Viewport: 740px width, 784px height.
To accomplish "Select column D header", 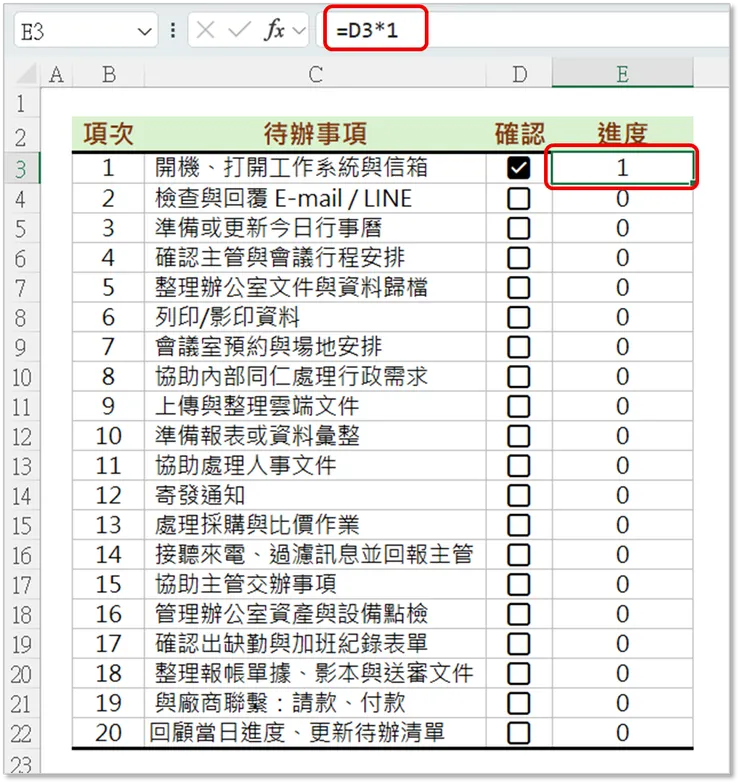I will [519, 75].
